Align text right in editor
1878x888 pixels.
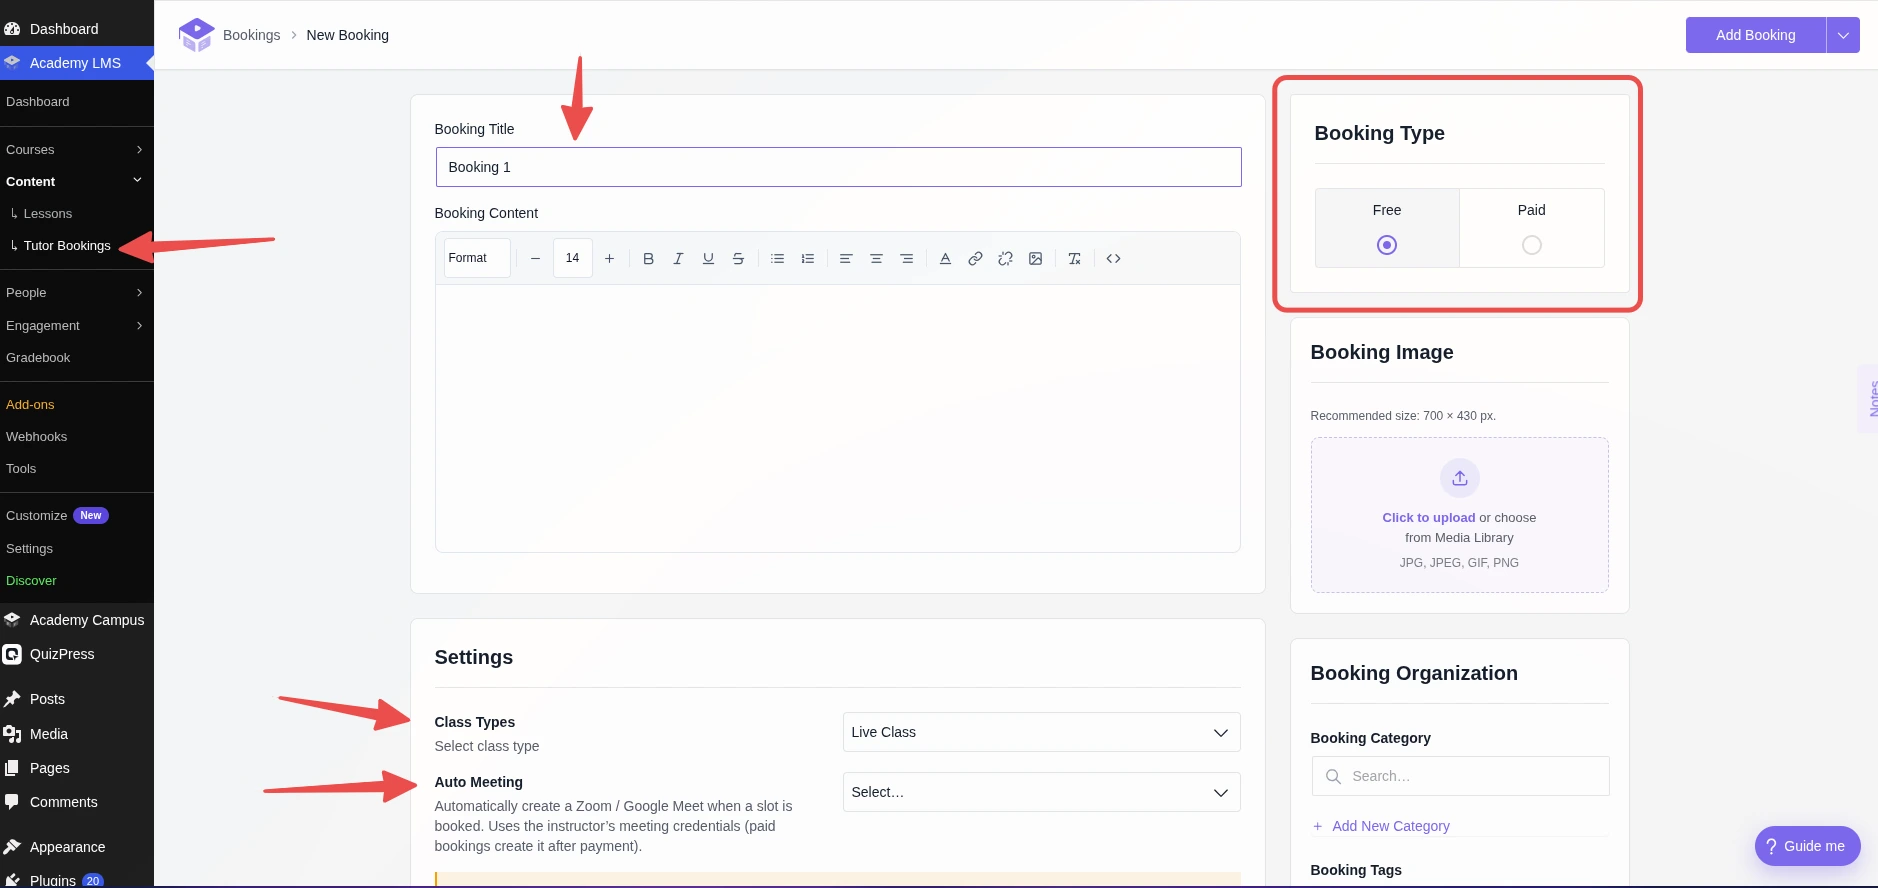[x=906, y=259]
